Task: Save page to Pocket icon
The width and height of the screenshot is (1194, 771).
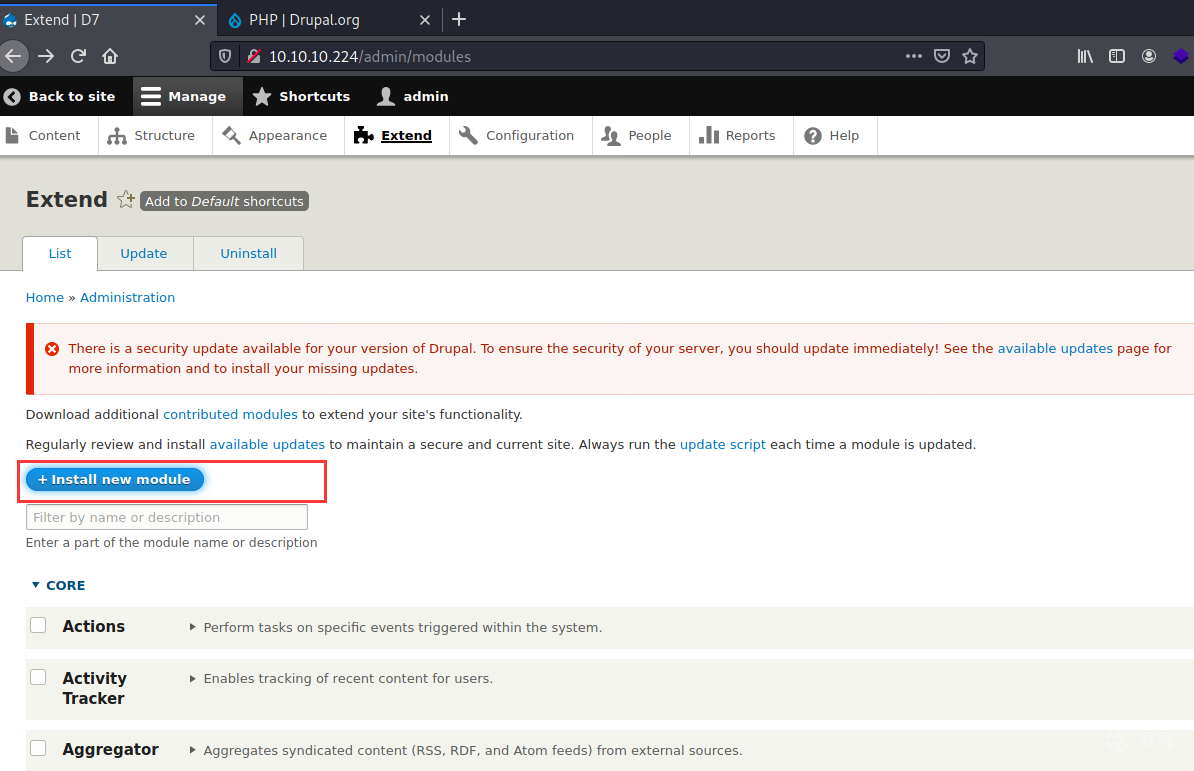Action: coord(942,56)
